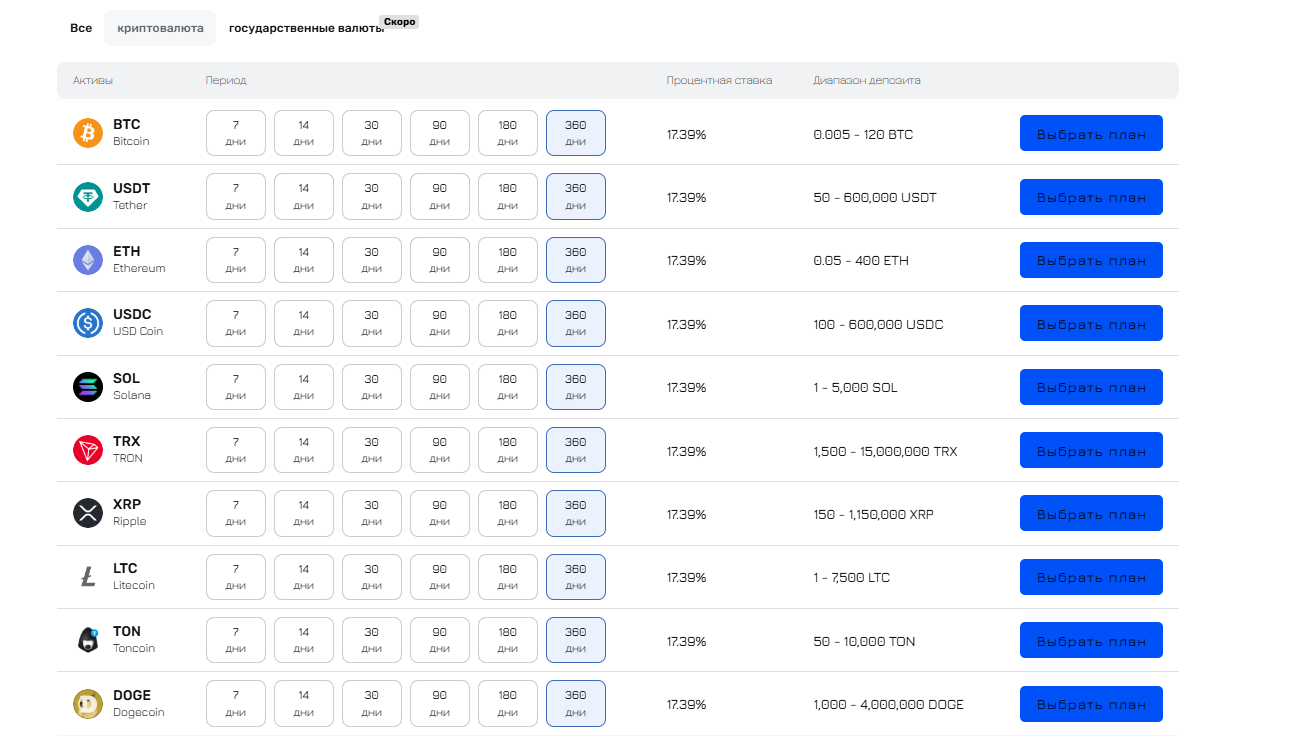Click the deposit range 1 - 5,000 SOL

(x=855, y=387)
